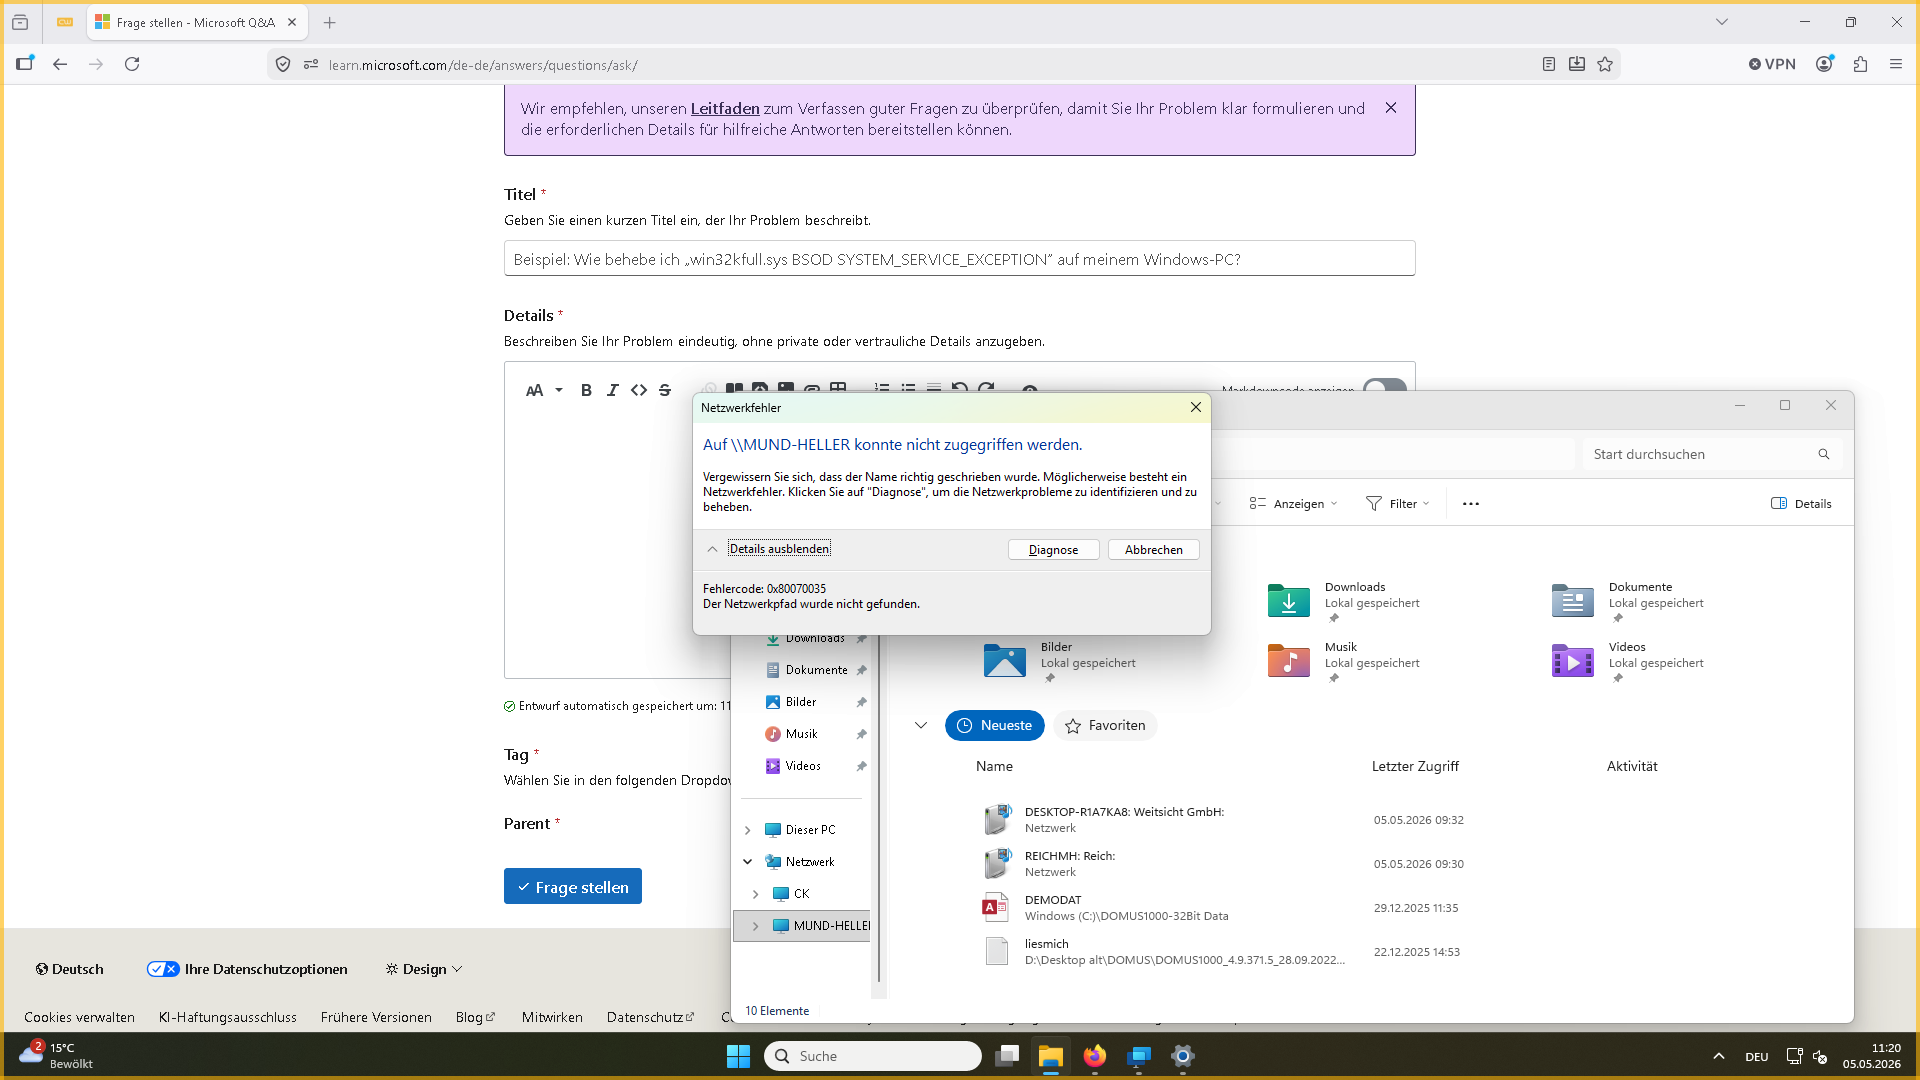Open Anzeigen dropdown in Explorer toolbar
1920x1080 pixels.
pos(1293,503)
